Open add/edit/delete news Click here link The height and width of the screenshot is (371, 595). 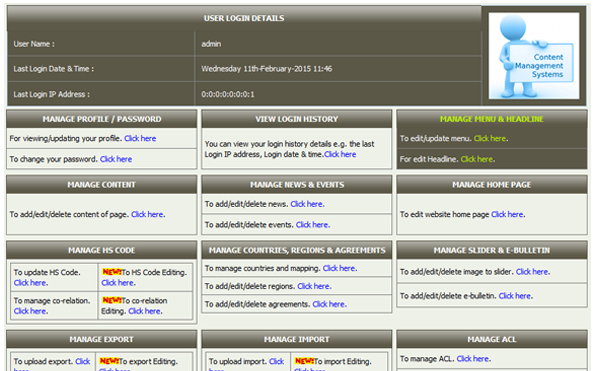[x=307, y=204]
